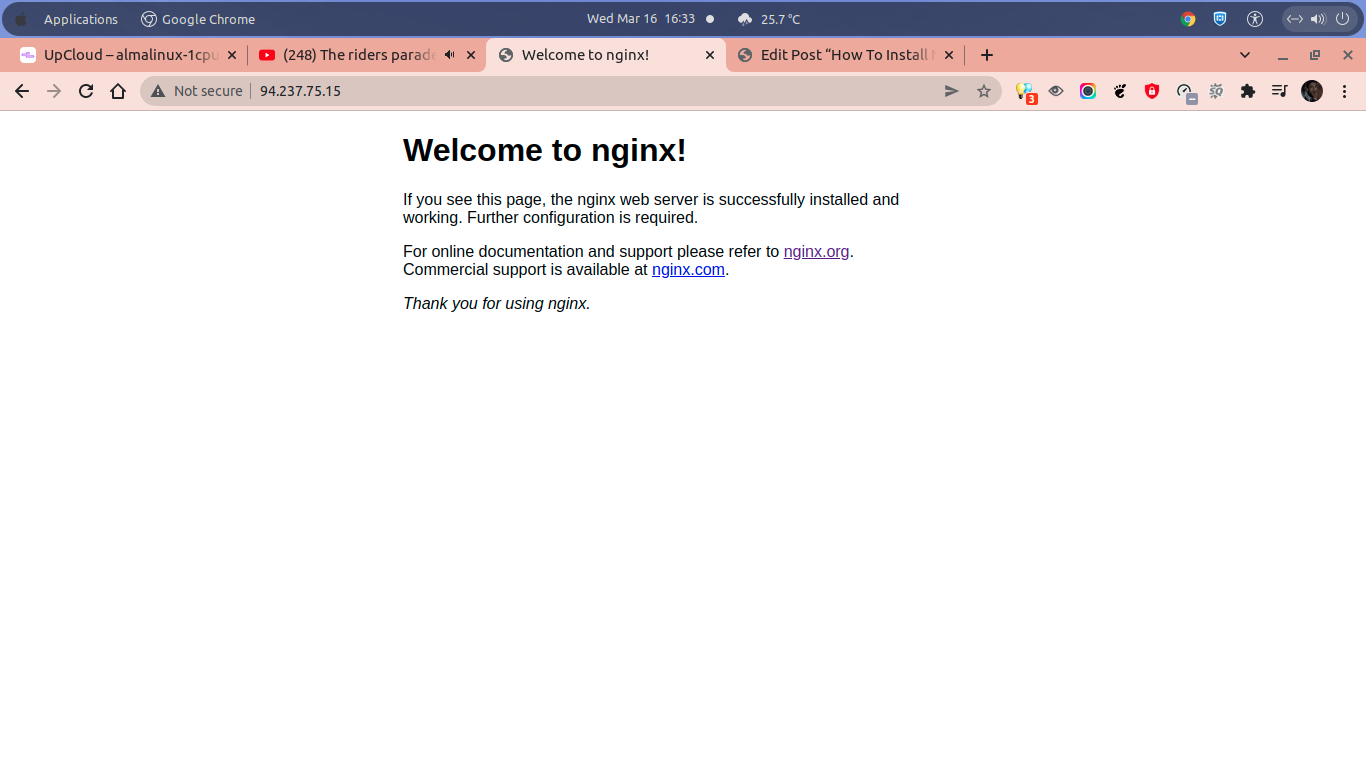Click the Chrome tray icon in top panel
This screenshot has height=768, width=1366.
[1188, 19]
